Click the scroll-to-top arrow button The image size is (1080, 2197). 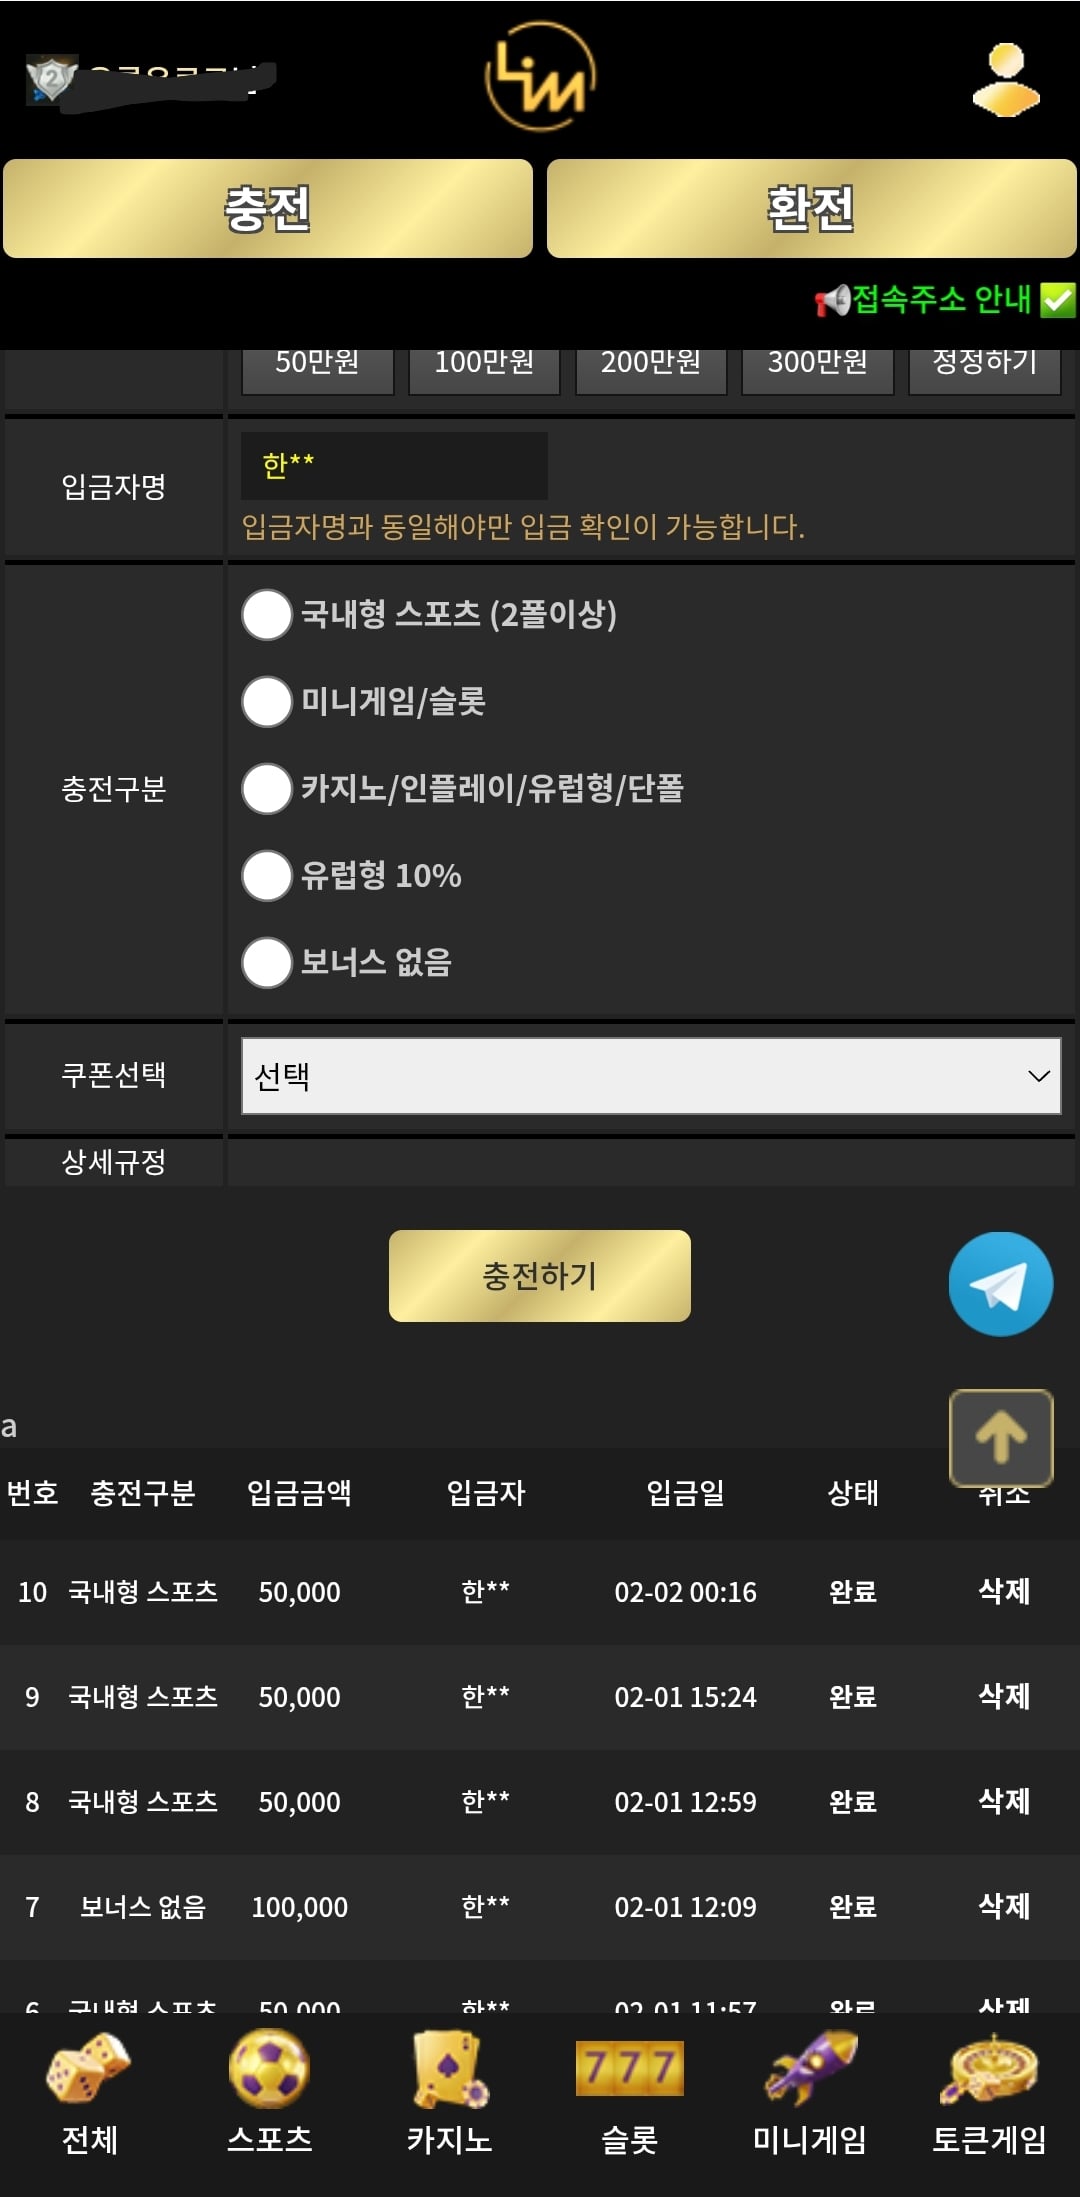(x=1000, y=1437)
